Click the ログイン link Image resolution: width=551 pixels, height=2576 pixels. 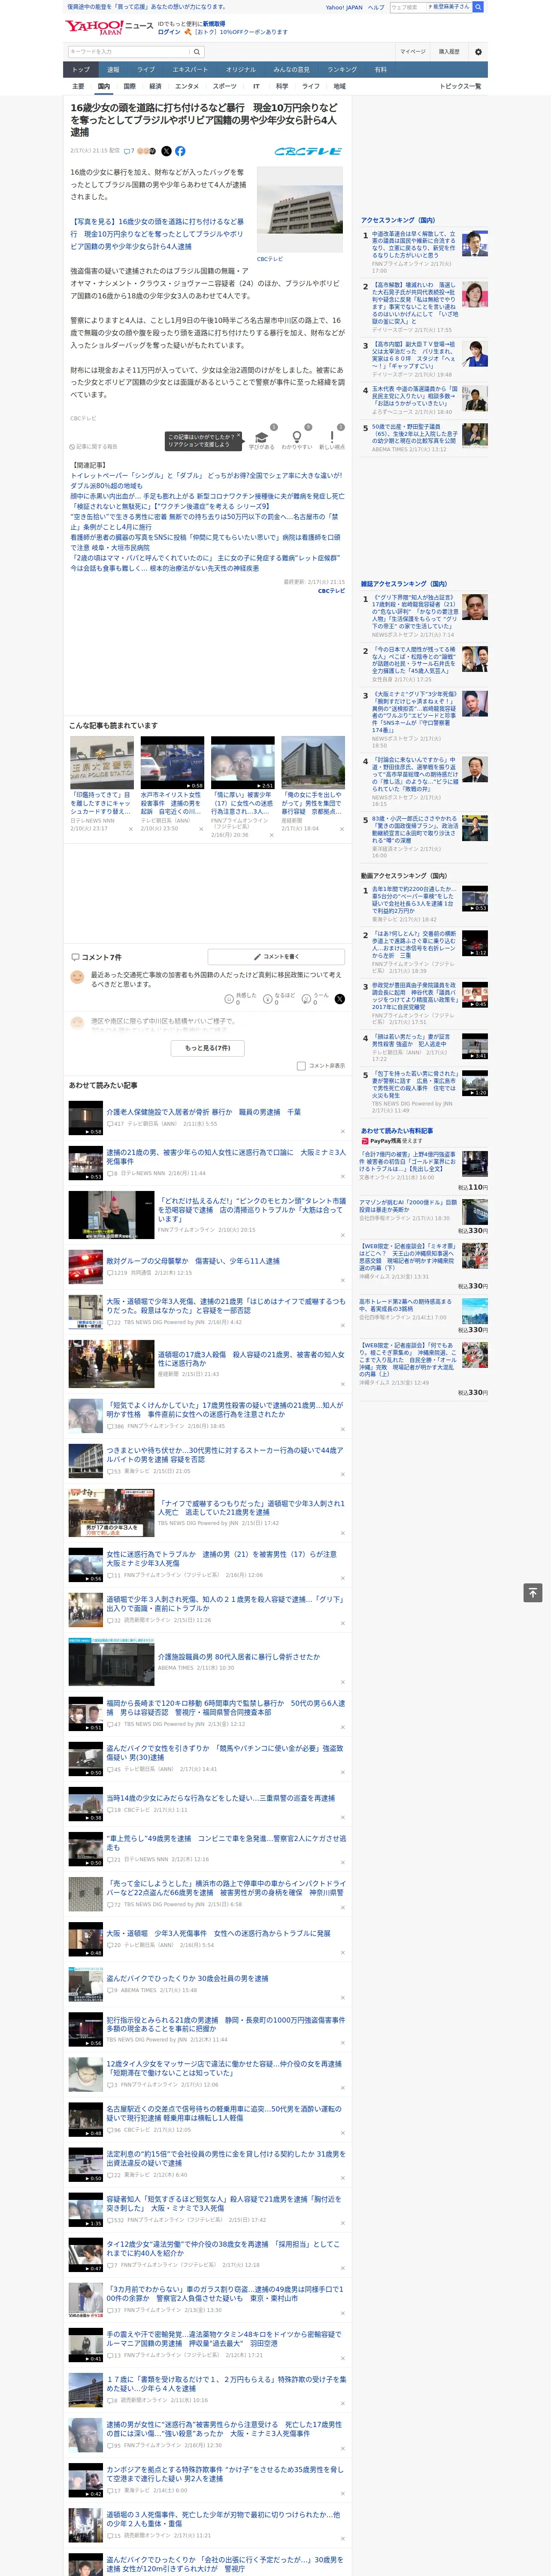[x=169, y=32]
